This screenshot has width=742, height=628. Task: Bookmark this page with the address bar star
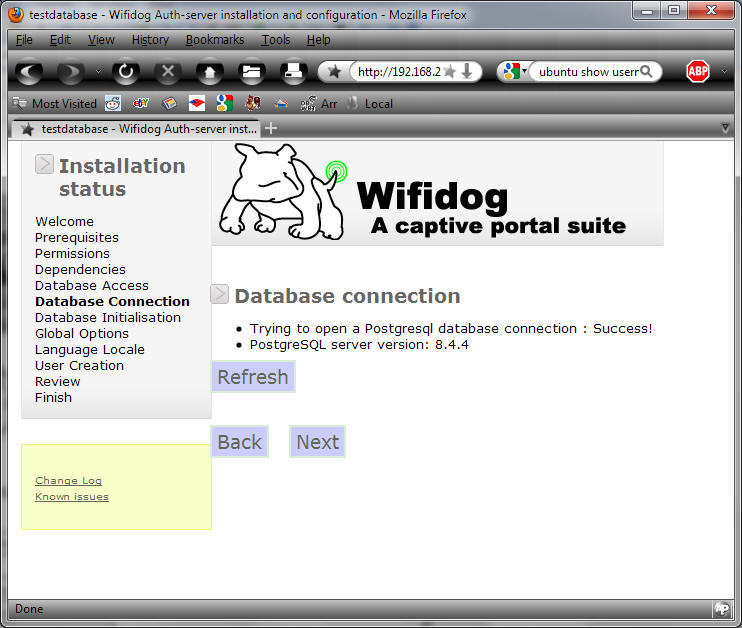click(450, 72)
